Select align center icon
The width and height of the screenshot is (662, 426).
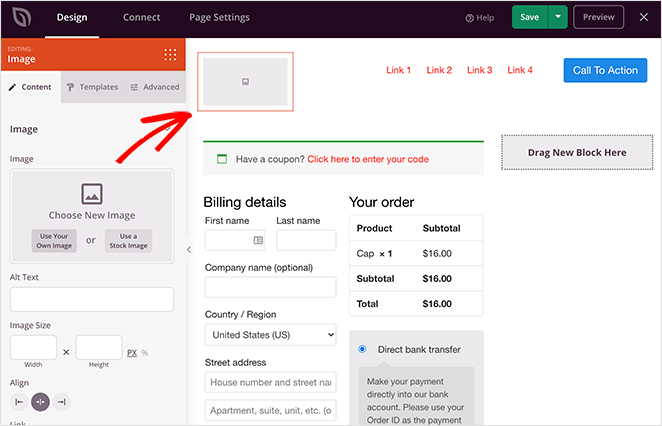click(x=41, y=402)
